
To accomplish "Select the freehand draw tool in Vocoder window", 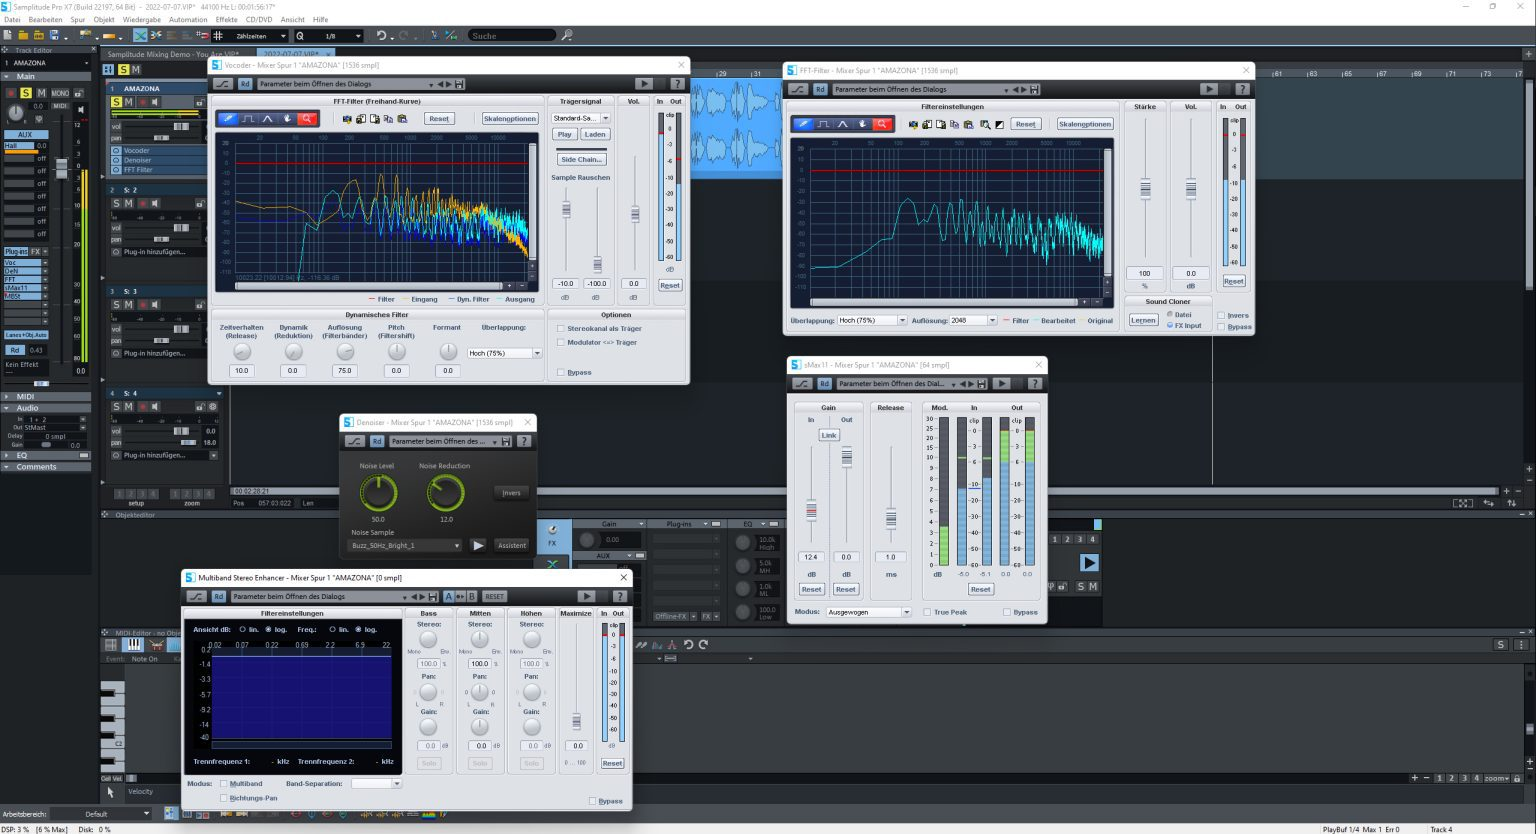I will [x=228, y=119].
